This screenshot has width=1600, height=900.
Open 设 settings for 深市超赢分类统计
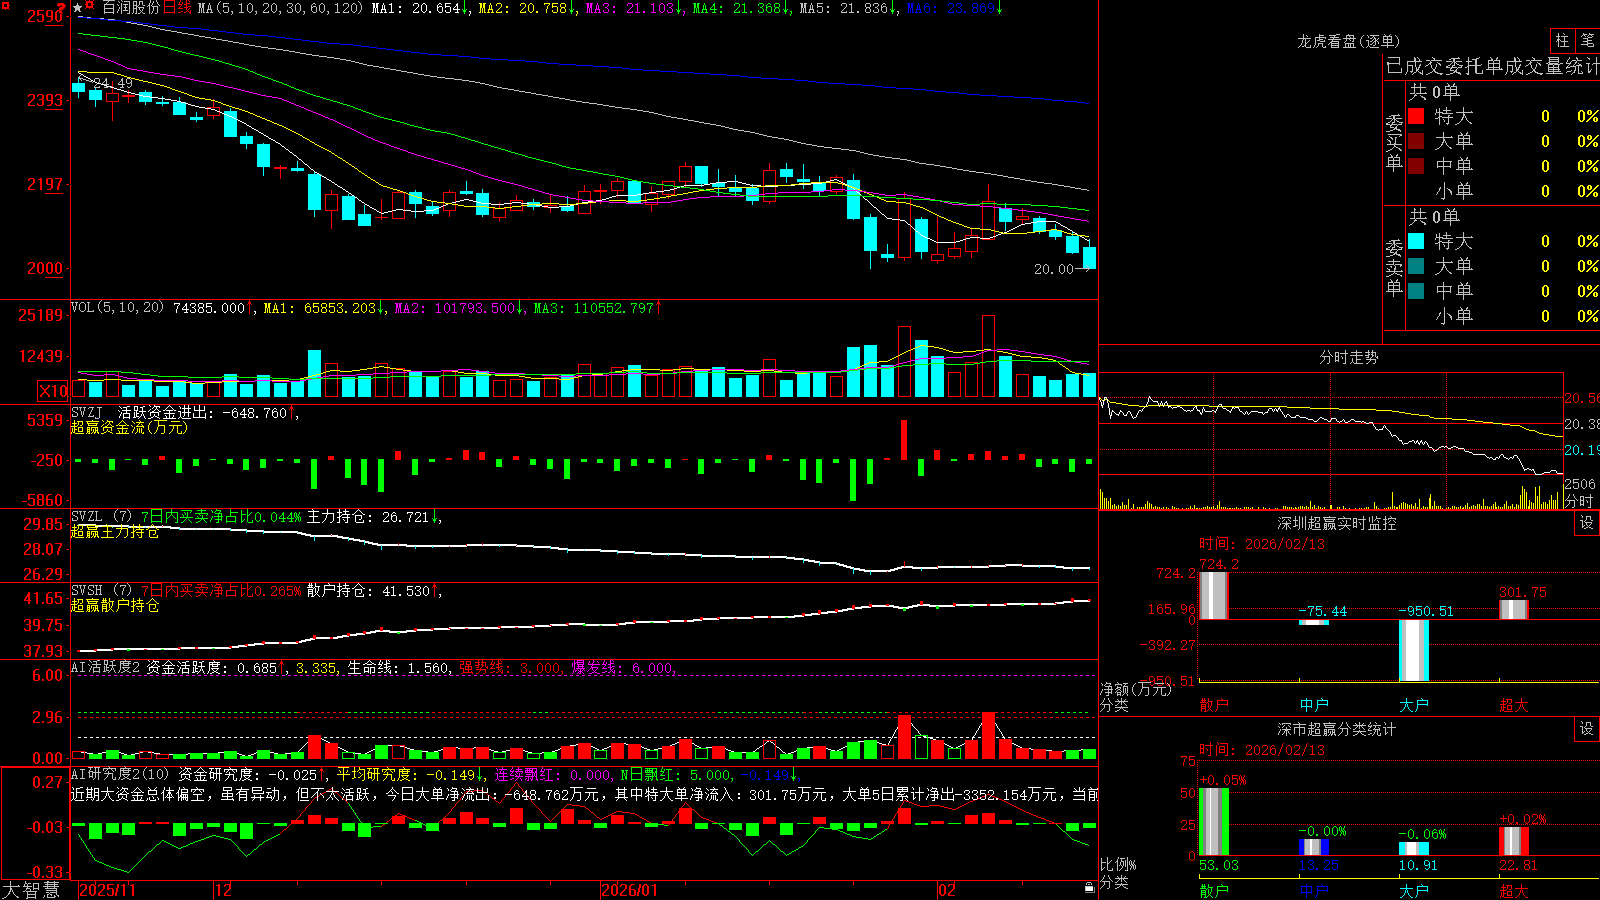1587,729
